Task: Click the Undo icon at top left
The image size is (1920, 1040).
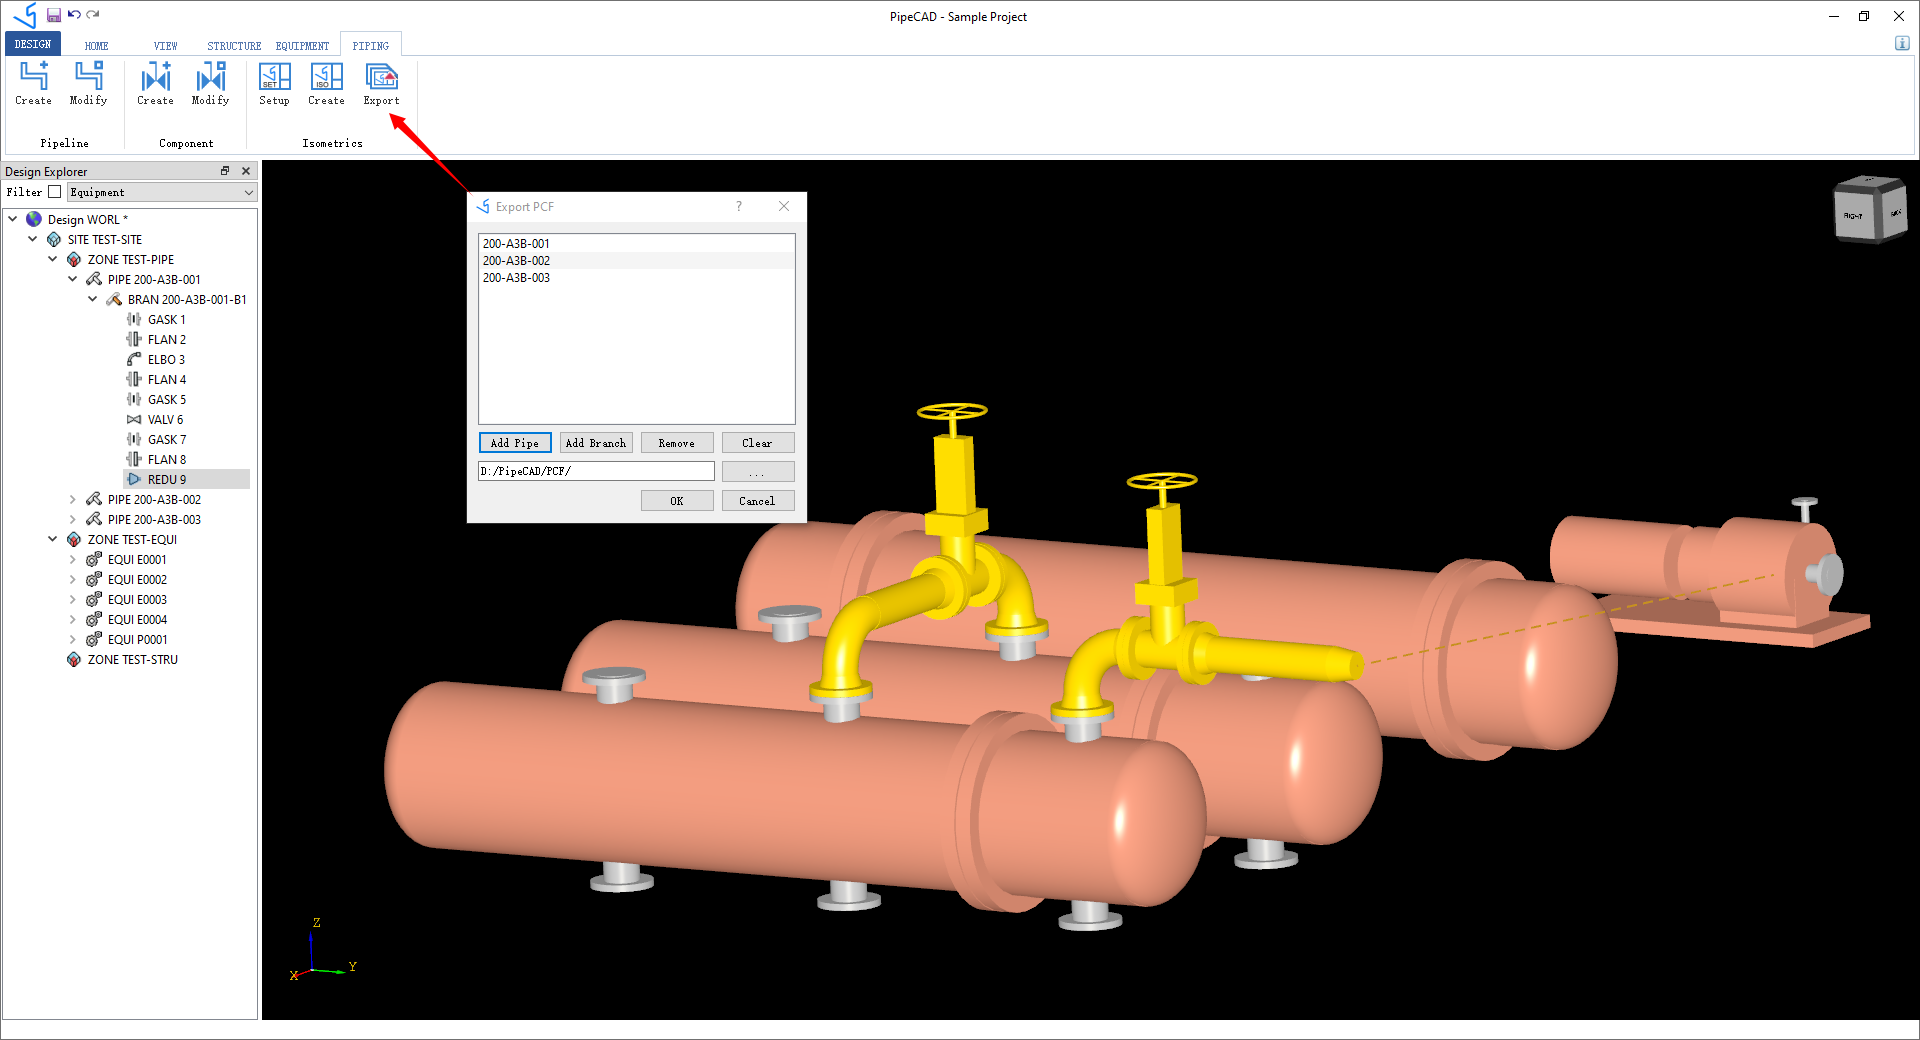Action: 73,15
